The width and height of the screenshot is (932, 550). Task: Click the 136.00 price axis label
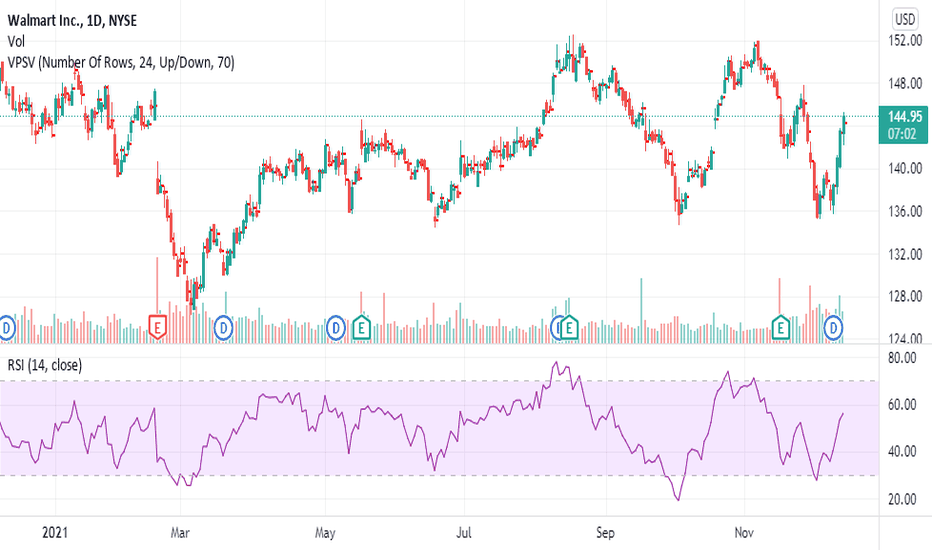[905, 212]
